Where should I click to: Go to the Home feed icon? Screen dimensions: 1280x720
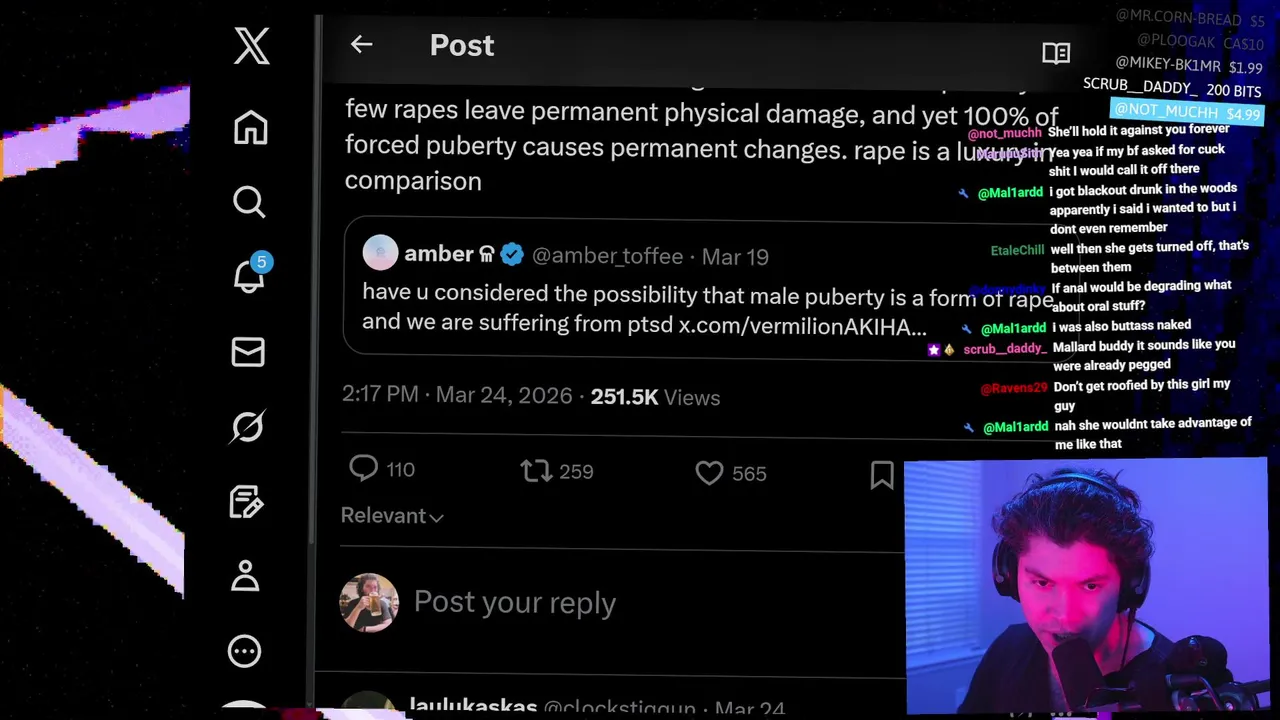pos(251,128)
